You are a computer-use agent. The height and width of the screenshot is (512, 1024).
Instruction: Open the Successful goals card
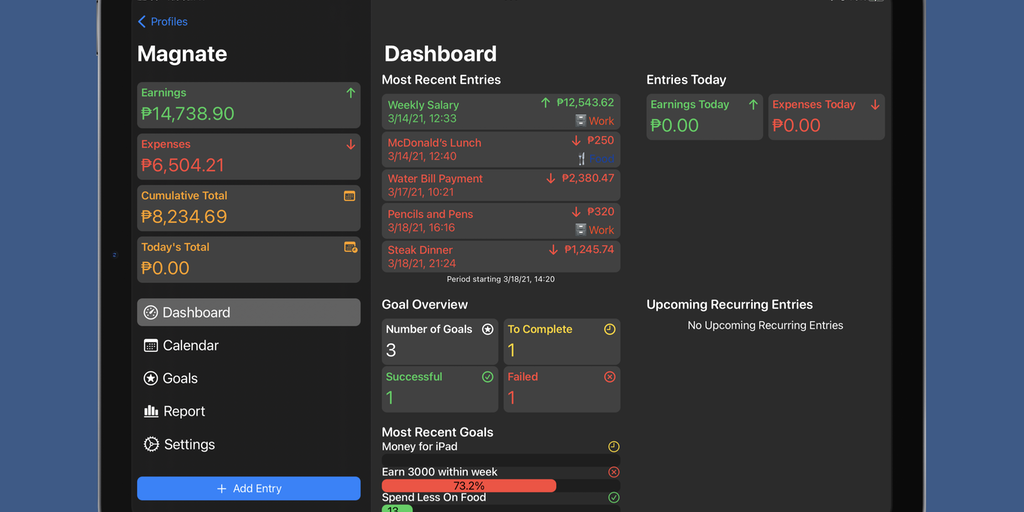440,389
